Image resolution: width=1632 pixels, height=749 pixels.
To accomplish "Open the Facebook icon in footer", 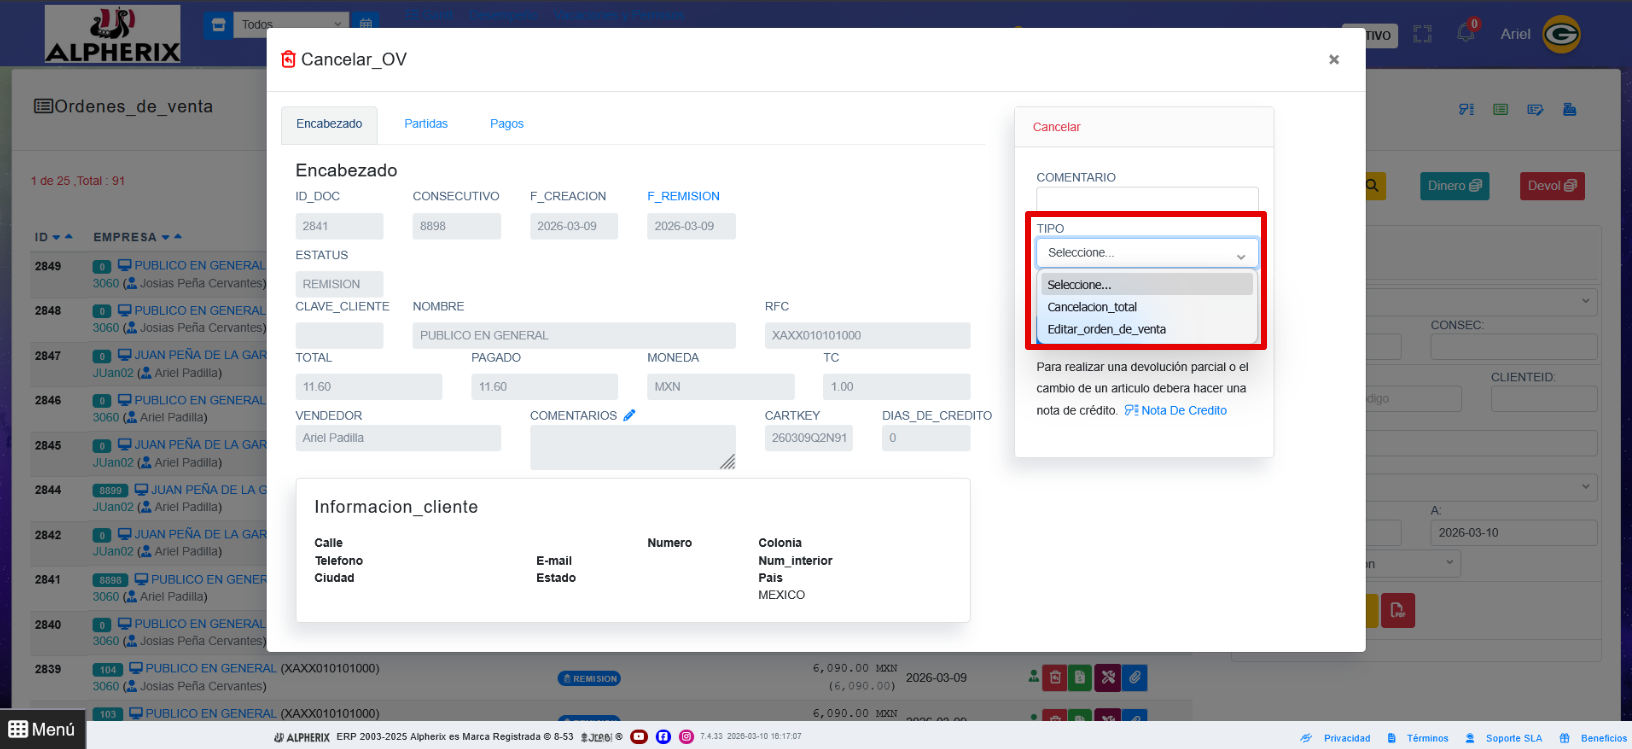I will click(x=663, y=737).
